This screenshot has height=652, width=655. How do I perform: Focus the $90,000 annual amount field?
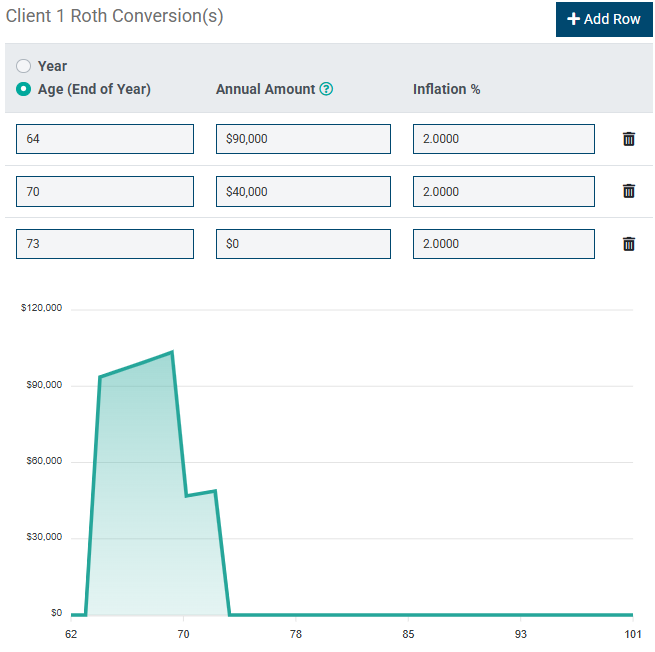pos(303,139)
